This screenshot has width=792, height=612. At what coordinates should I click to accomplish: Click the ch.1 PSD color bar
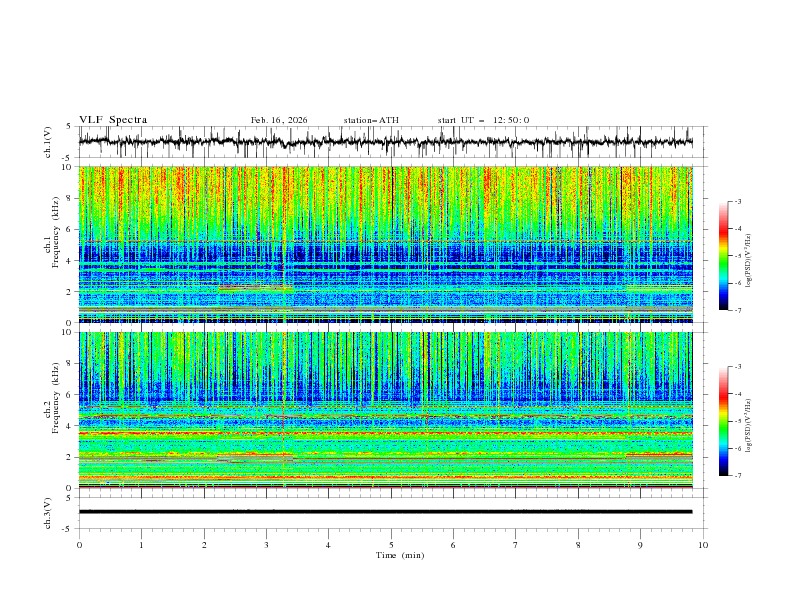[x=723, y=256]
